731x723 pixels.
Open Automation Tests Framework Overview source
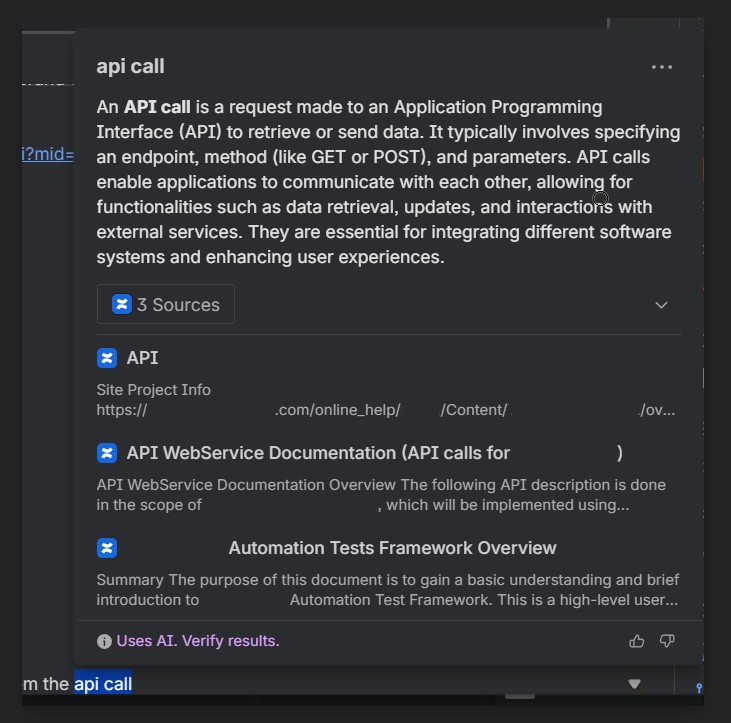pos(392,548)
